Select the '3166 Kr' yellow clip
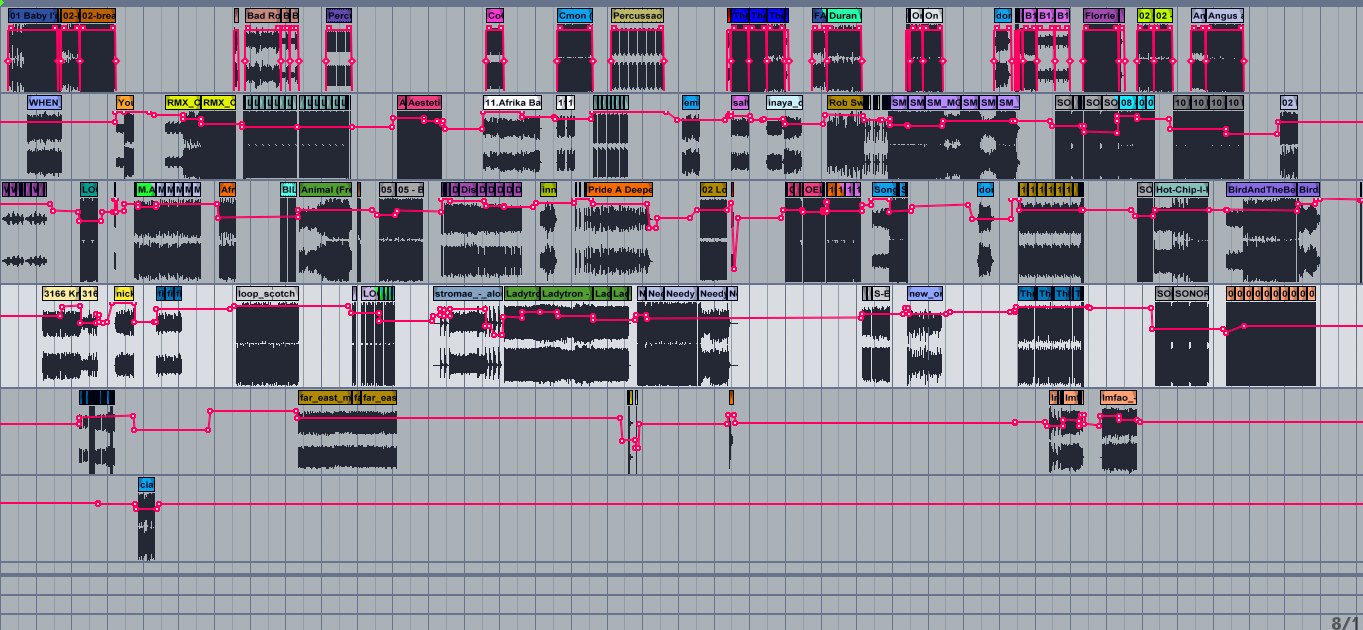 (x=61, y=294)
